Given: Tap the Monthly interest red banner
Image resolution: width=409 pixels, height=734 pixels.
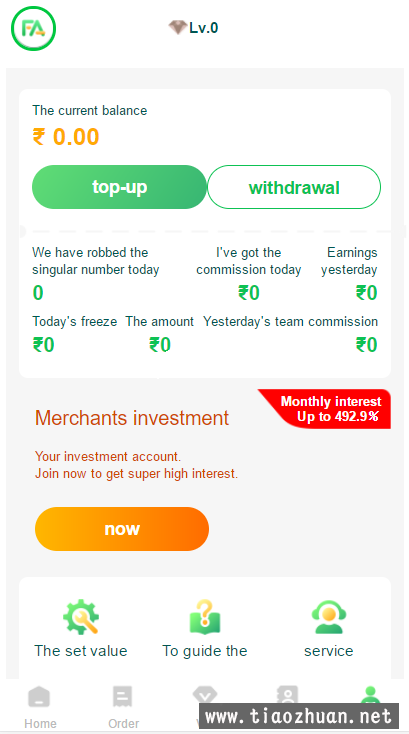Looking at the screenshot, I should click(328, 409).
